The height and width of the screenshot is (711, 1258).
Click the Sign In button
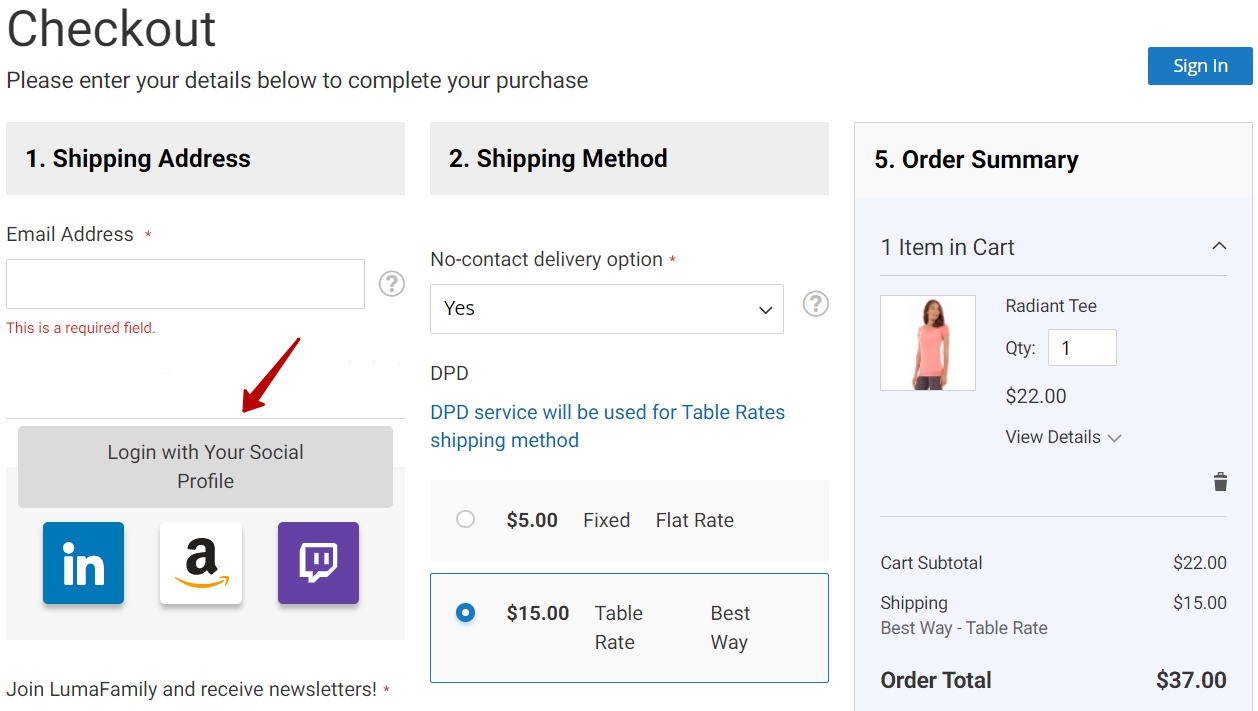pos(1200,66)
